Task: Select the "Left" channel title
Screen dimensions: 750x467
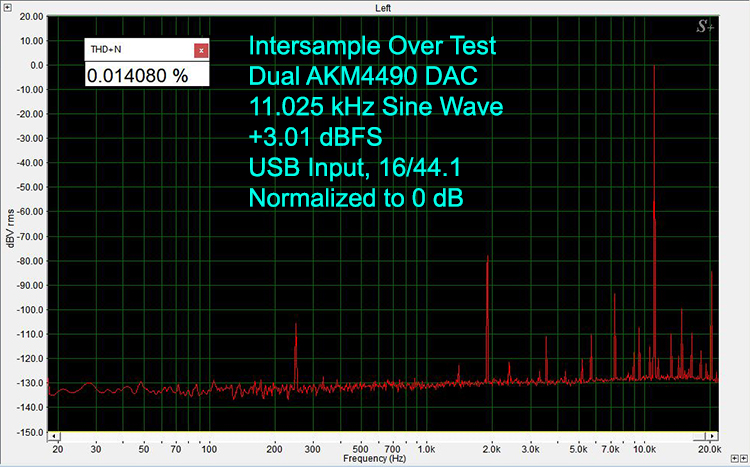Action: pyautogui.click(x=383, y=7)
